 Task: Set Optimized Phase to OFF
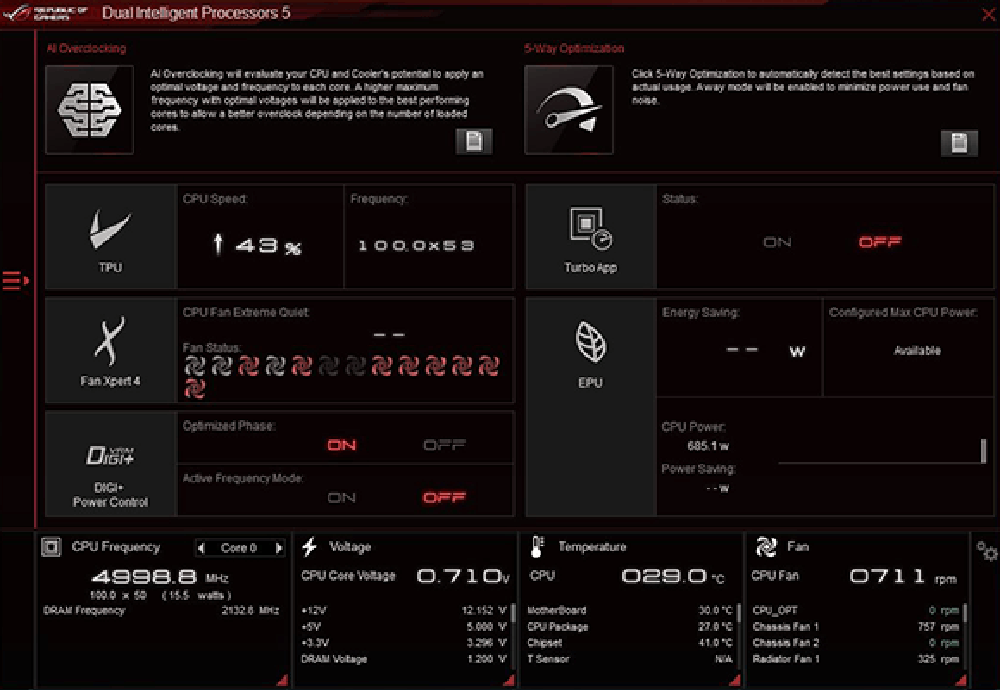tap(444, 445)
